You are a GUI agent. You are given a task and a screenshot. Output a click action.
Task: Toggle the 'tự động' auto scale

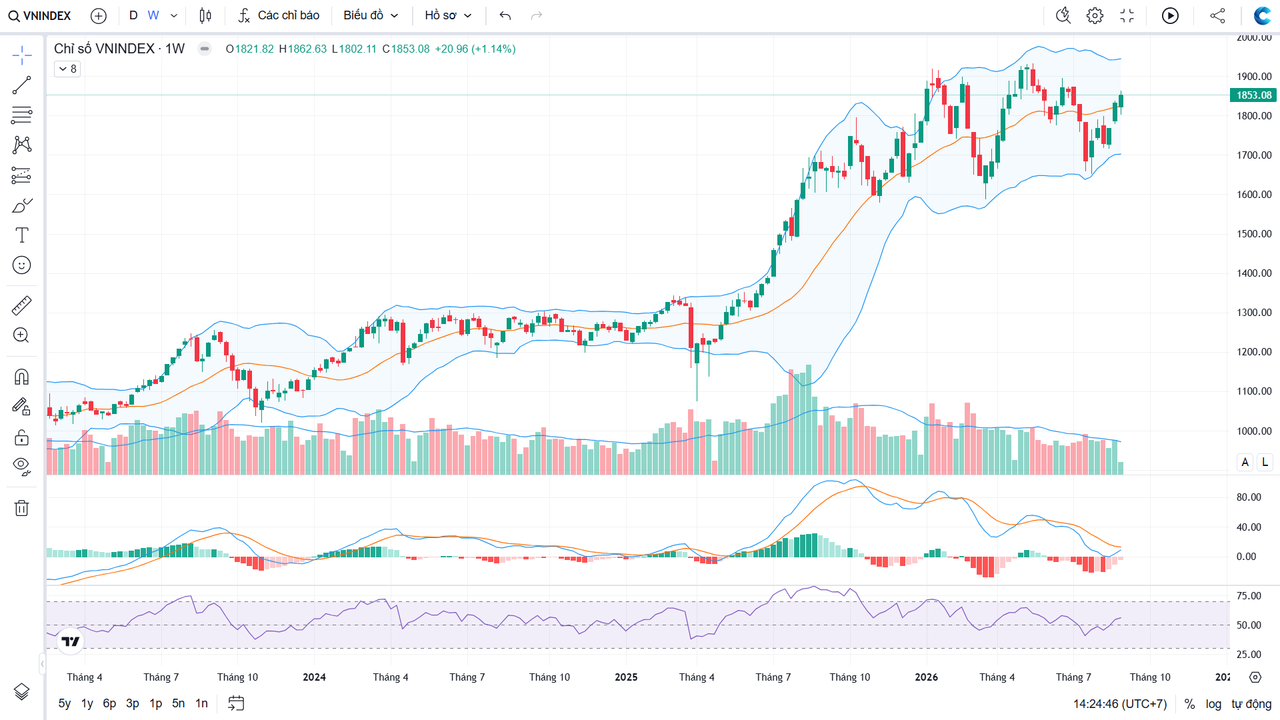[1250, 704]
